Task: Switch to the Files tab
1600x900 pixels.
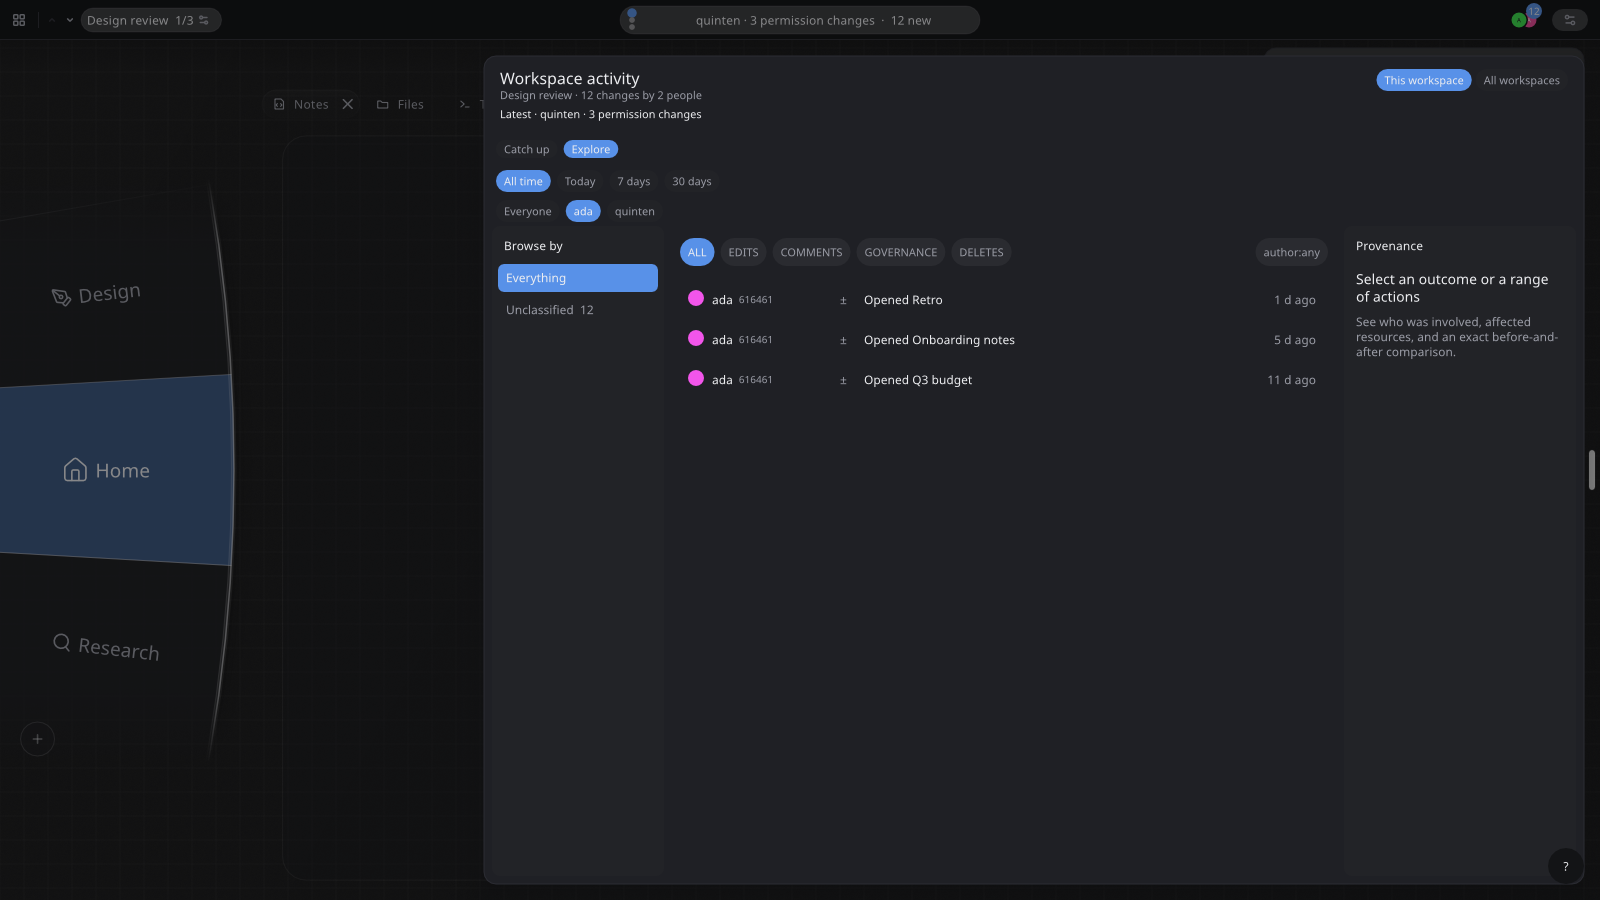Action: tap(400, 104)
